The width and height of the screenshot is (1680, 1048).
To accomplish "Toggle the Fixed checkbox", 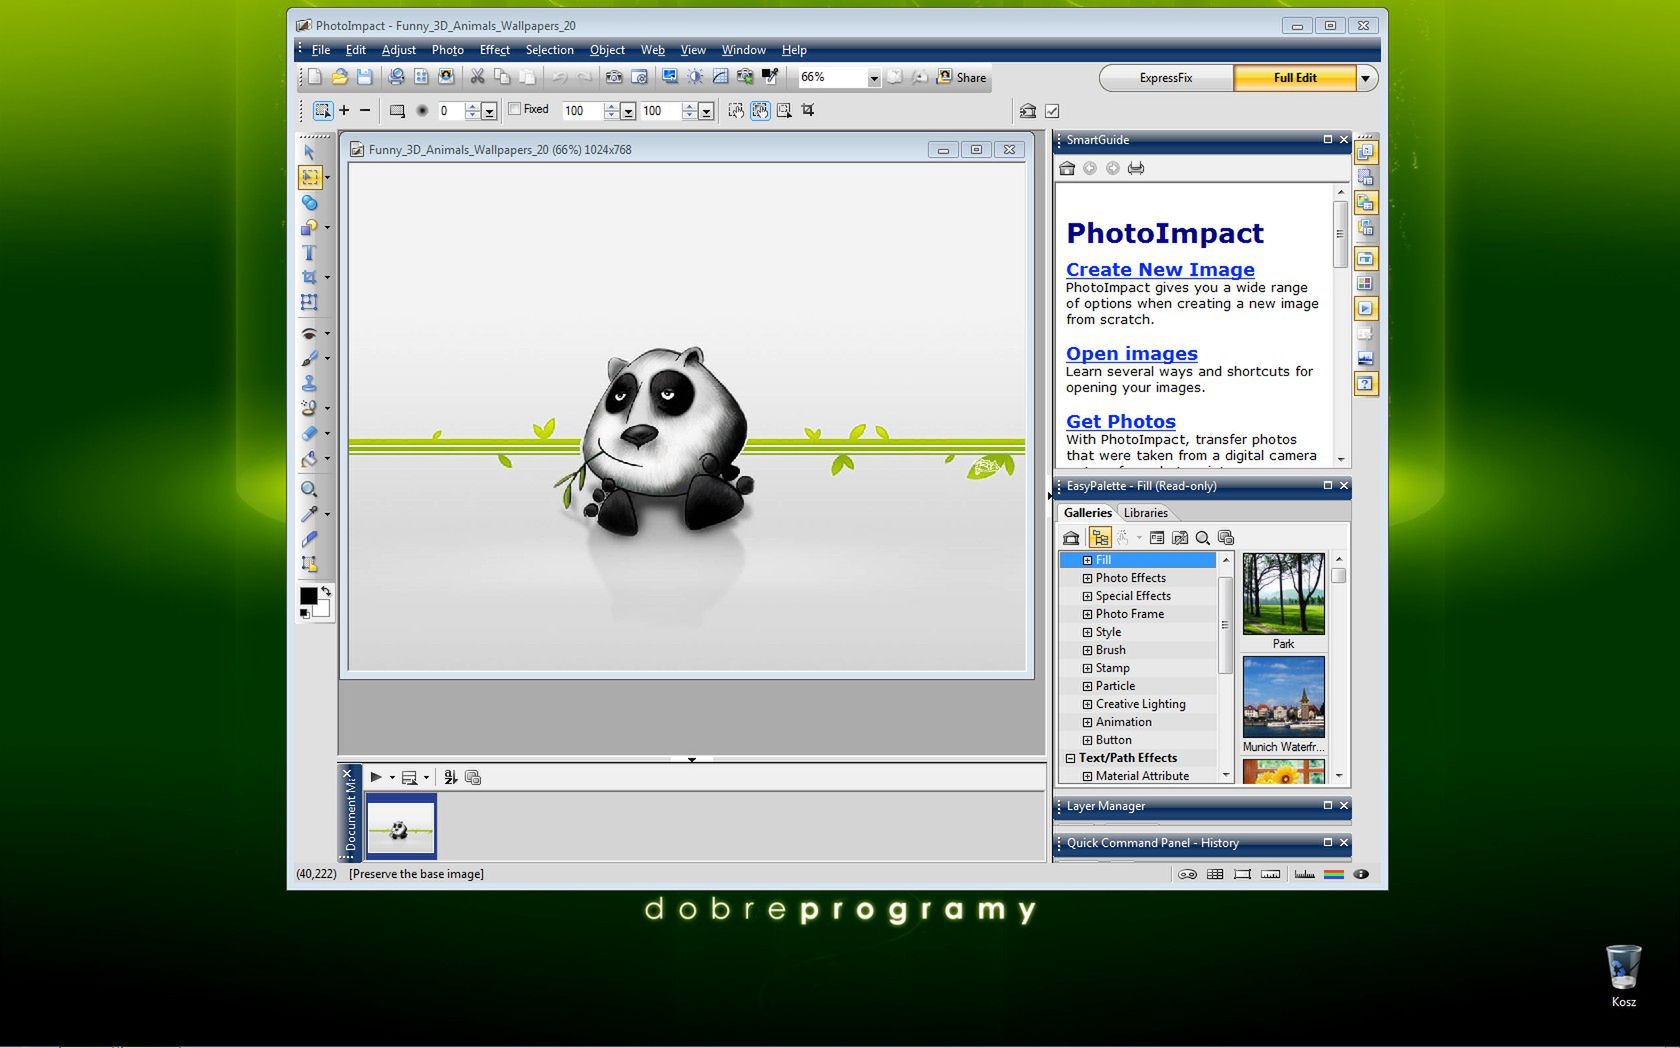I will pos(515,109).
